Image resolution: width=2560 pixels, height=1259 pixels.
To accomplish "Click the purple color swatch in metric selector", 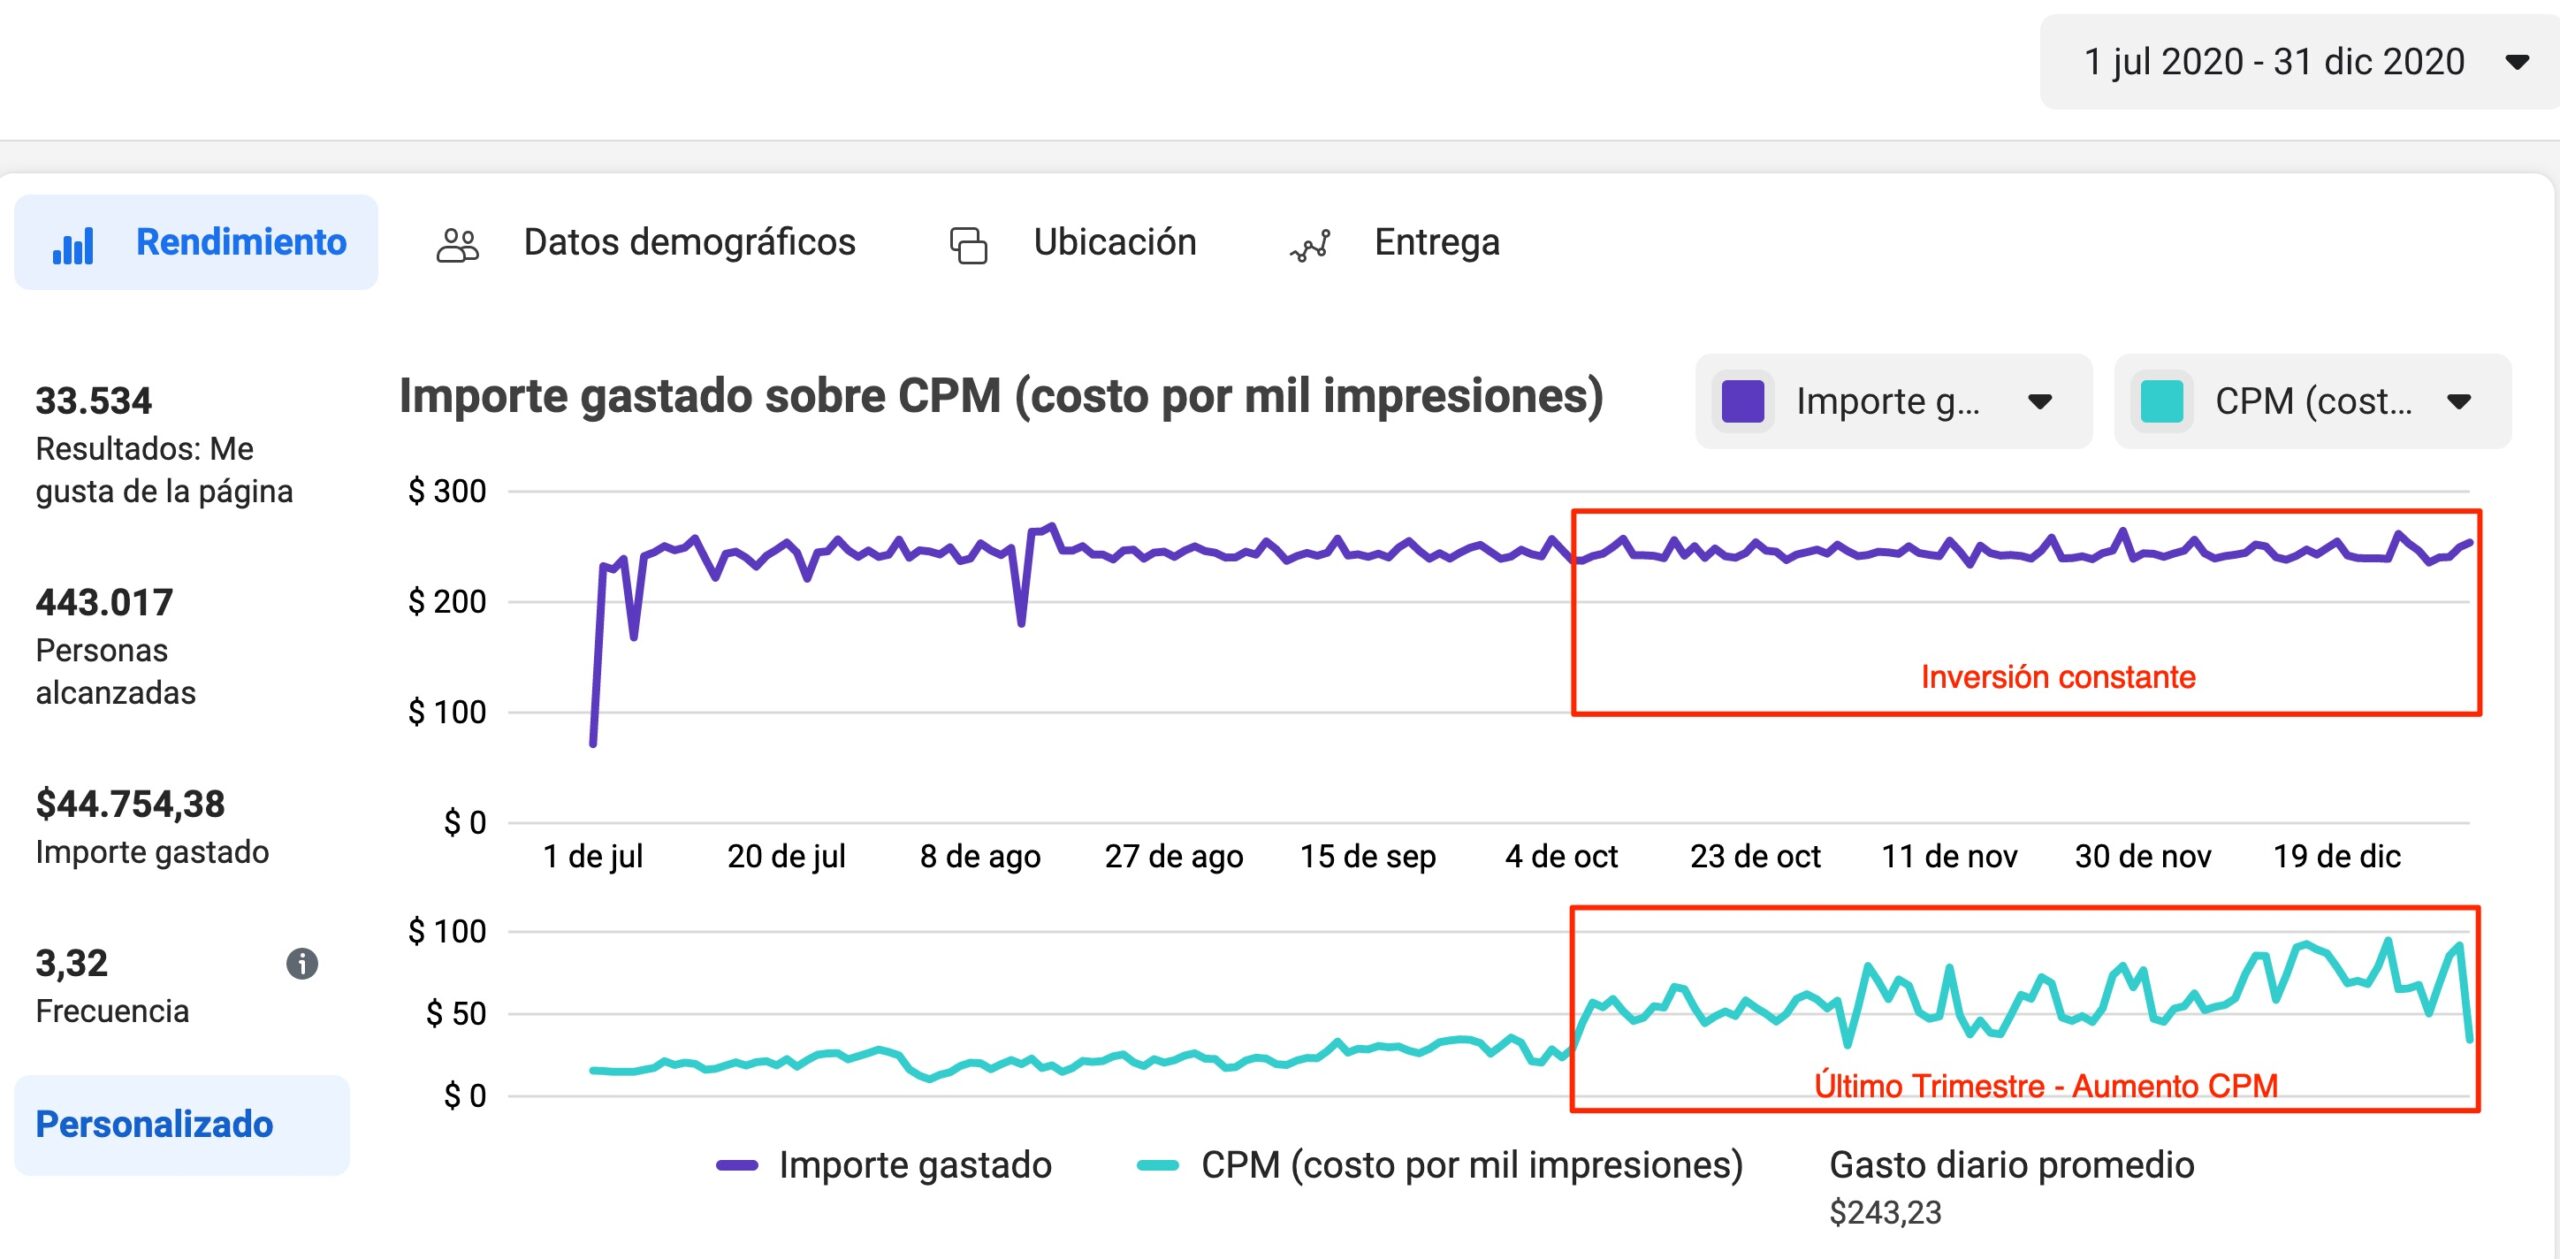I will click(x=1743, y=401).
